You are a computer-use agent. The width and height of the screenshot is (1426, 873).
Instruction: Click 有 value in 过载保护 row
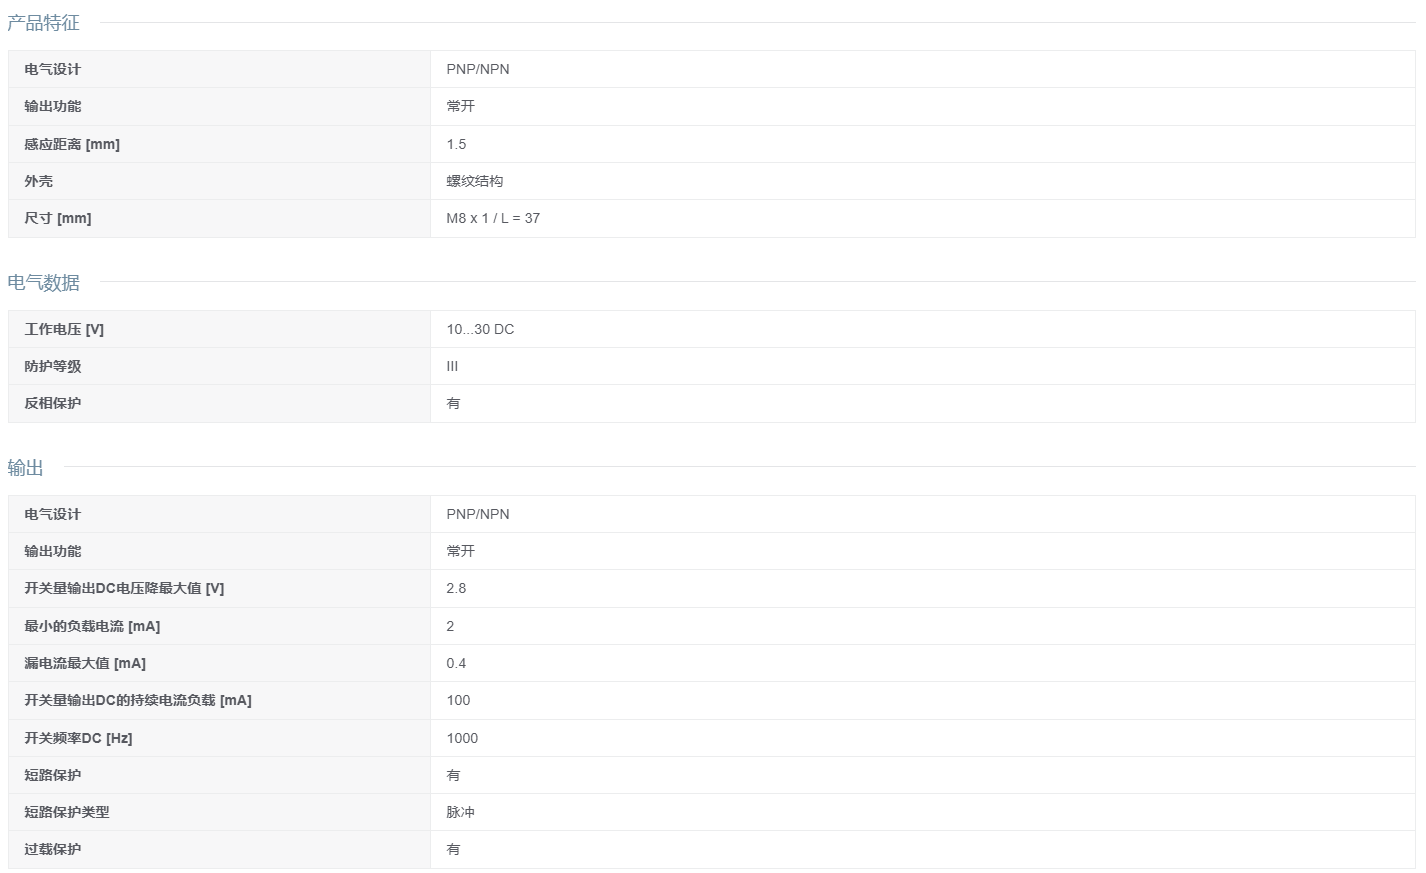coord(453,849)
